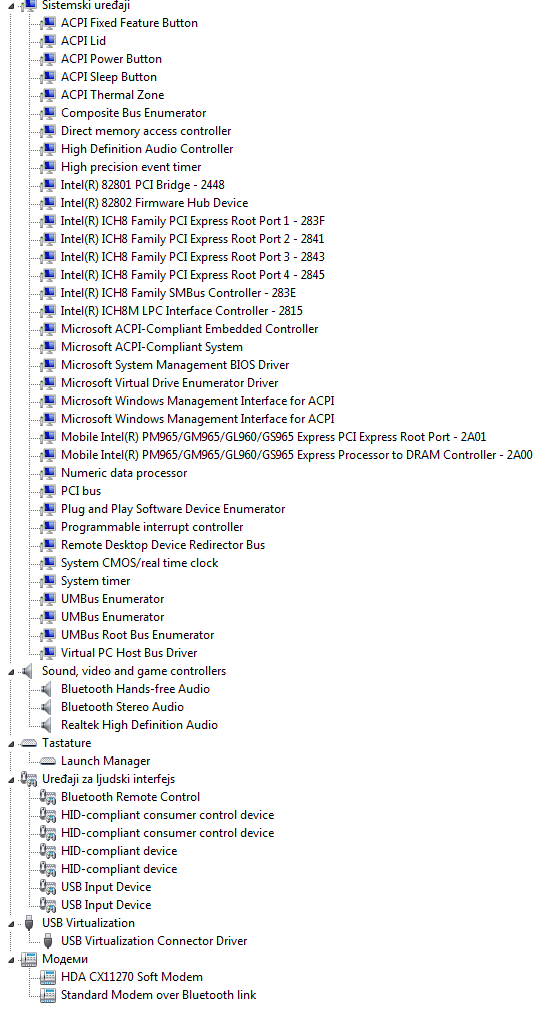Click the ACPI Thermal Zone device icon
Viewport: 555px width, 1014px height.
[48, 95]
